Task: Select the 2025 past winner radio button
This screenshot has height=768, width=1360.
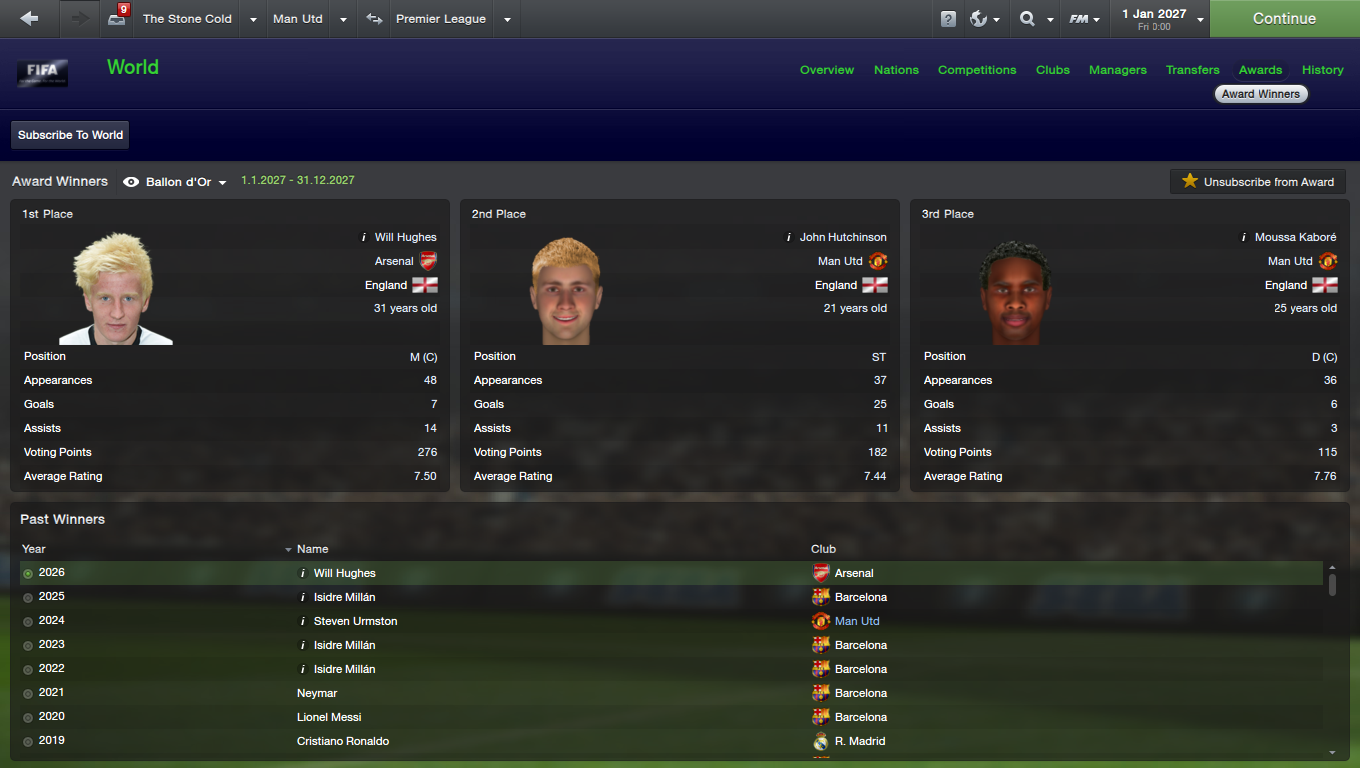Action: point(28,597)
